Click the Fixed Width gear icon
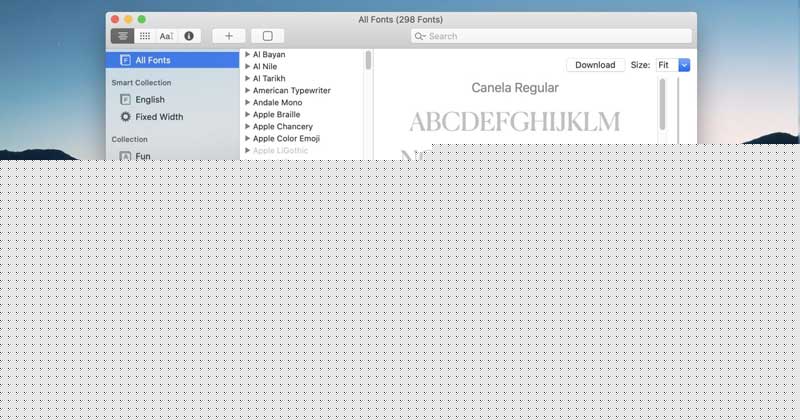 pos(125,117)
